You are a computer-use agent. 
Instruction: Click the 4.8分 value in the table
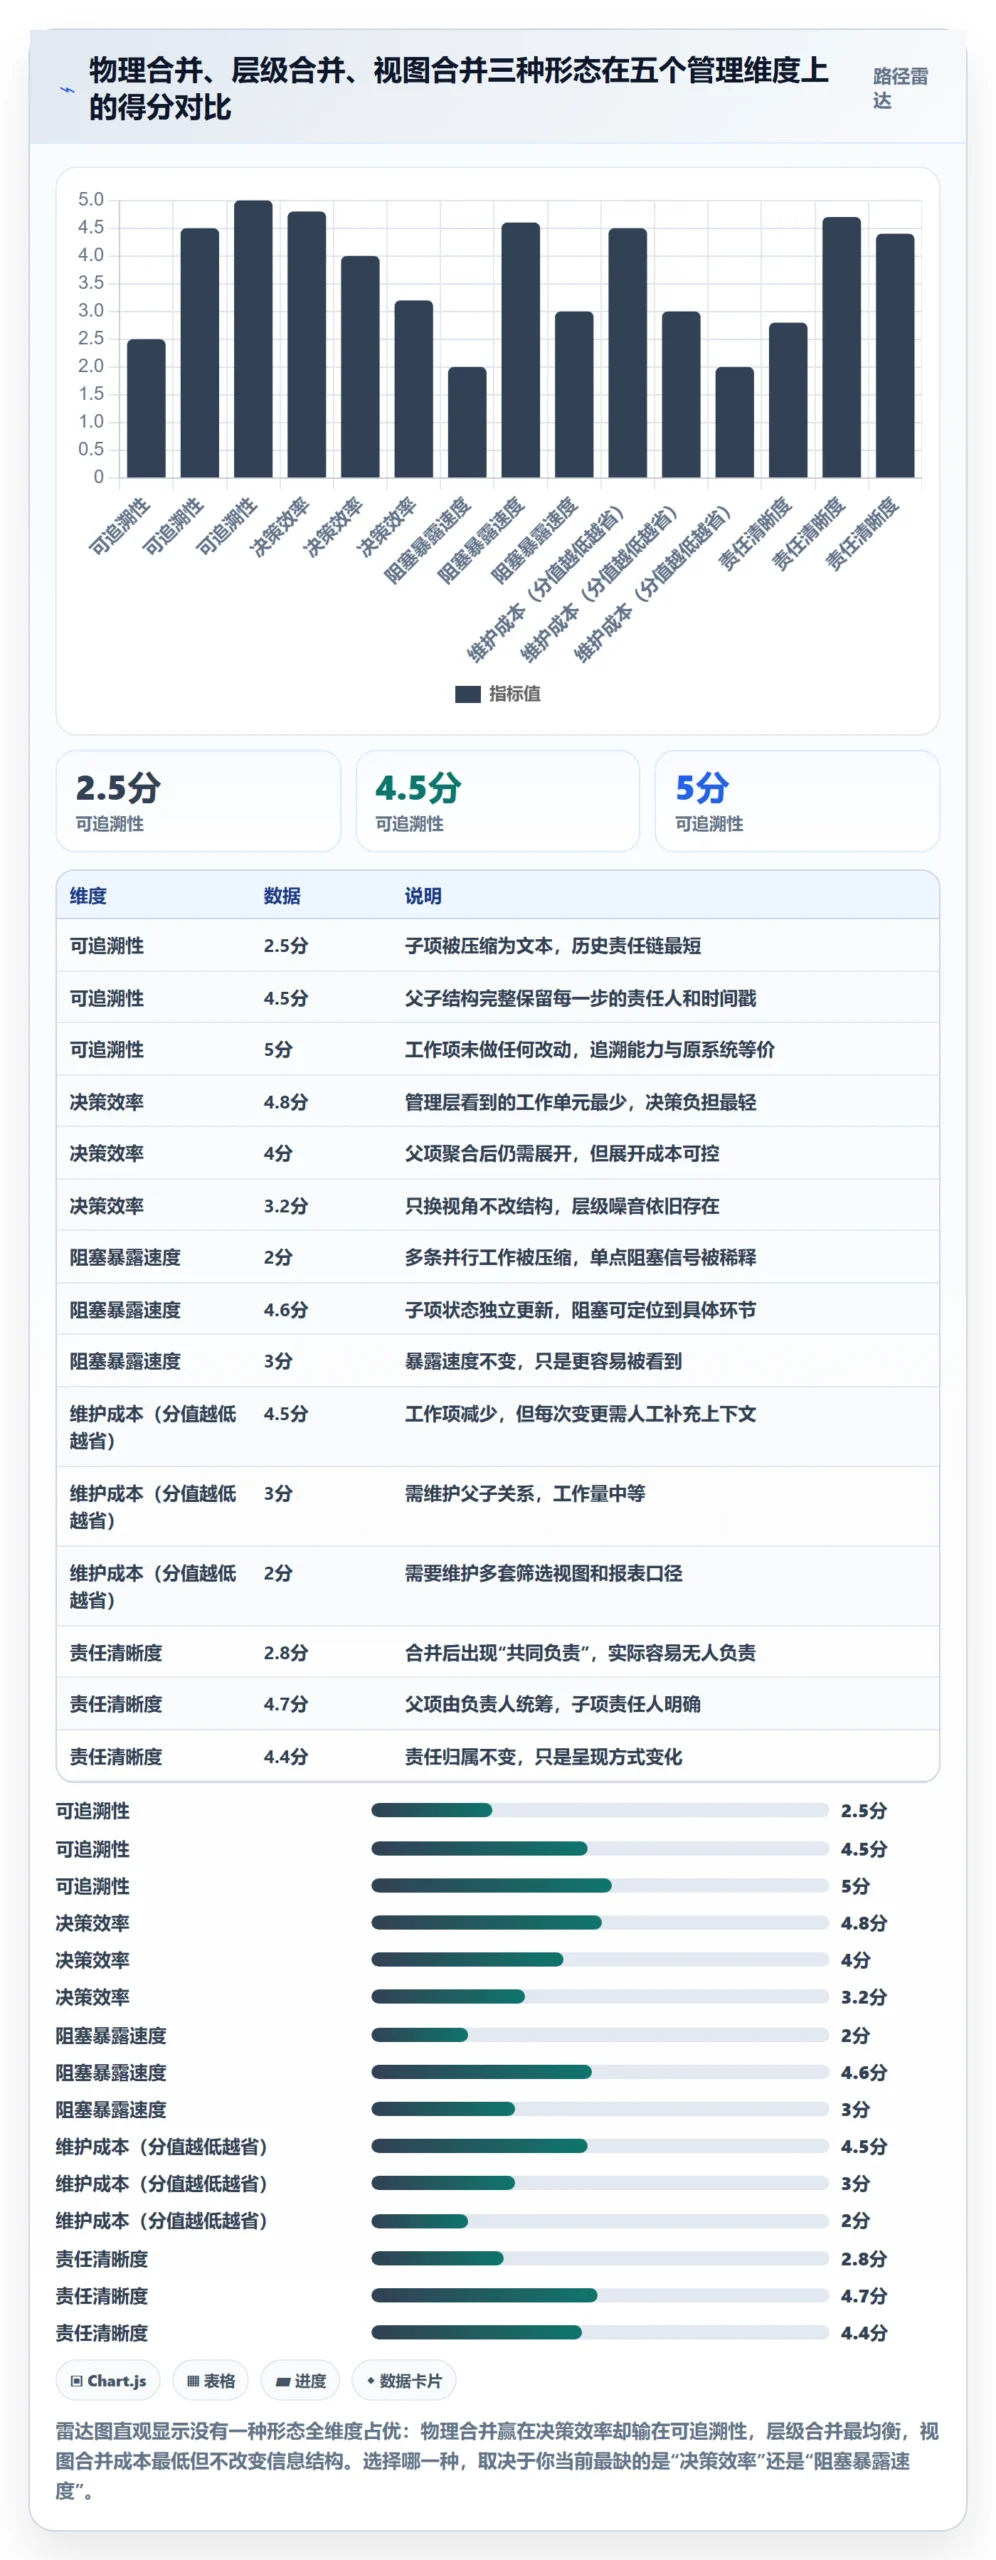point(286,1102)
